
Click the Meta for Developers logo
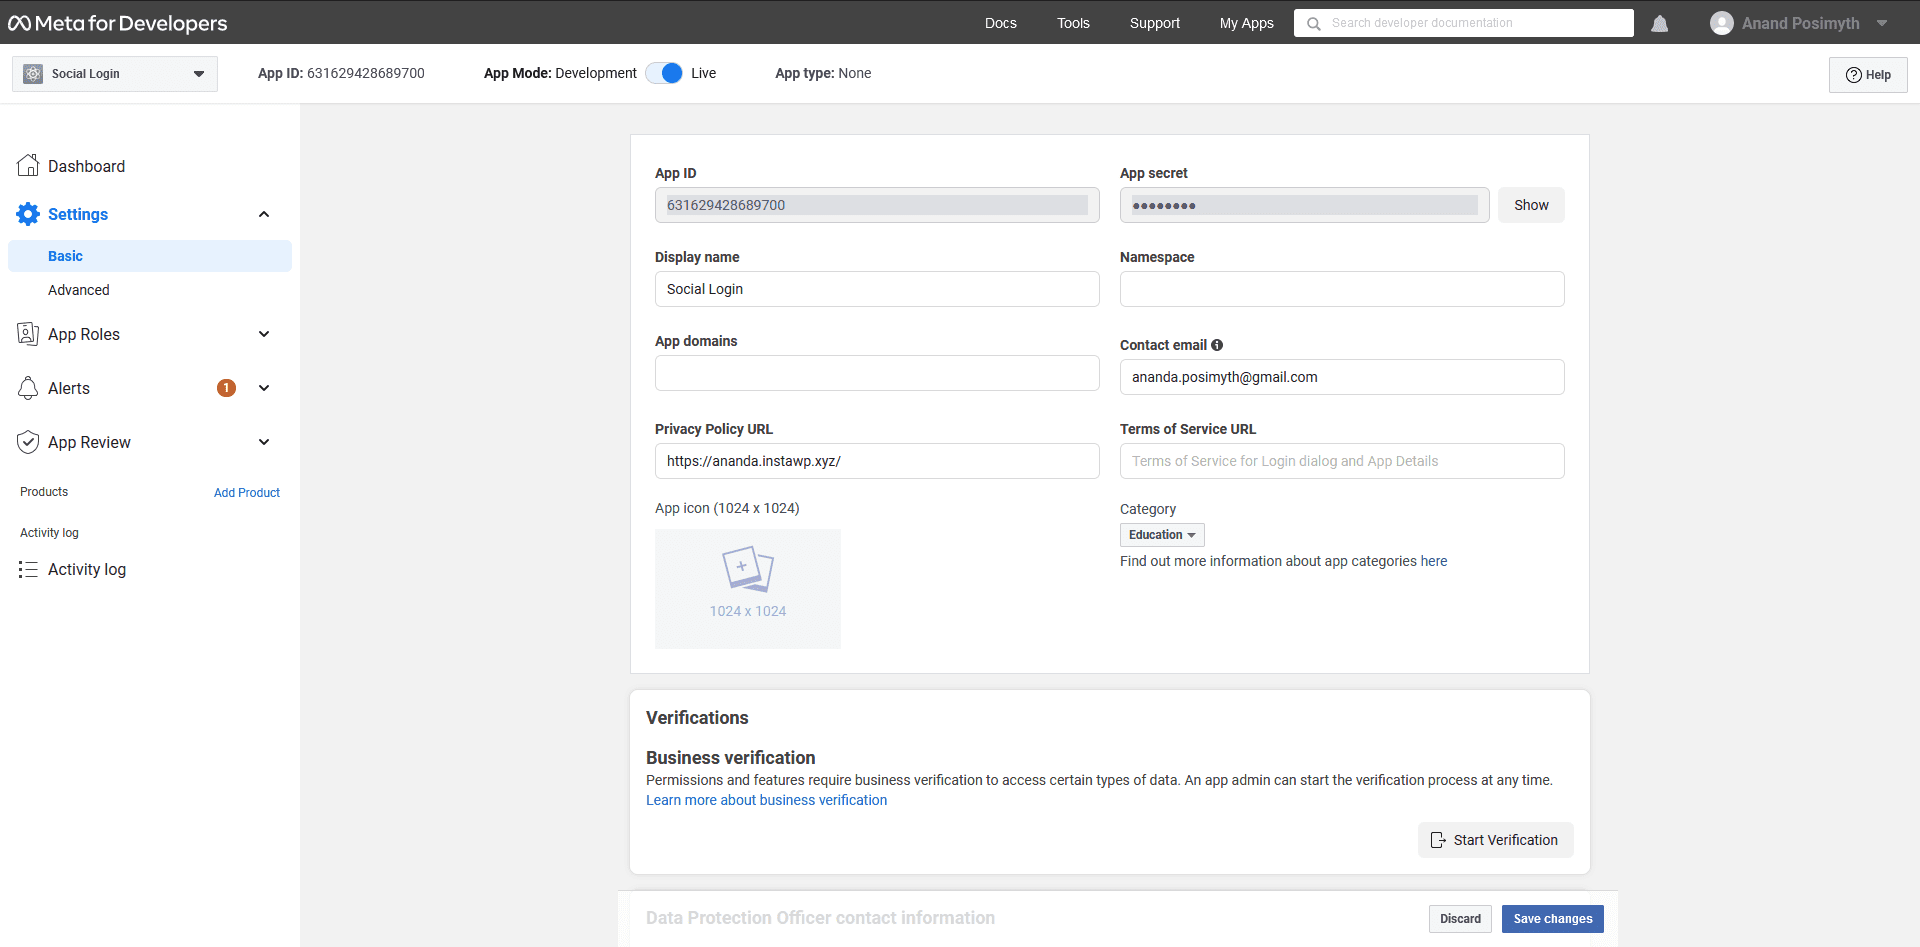pyautogui.click(x=117, y=22)
